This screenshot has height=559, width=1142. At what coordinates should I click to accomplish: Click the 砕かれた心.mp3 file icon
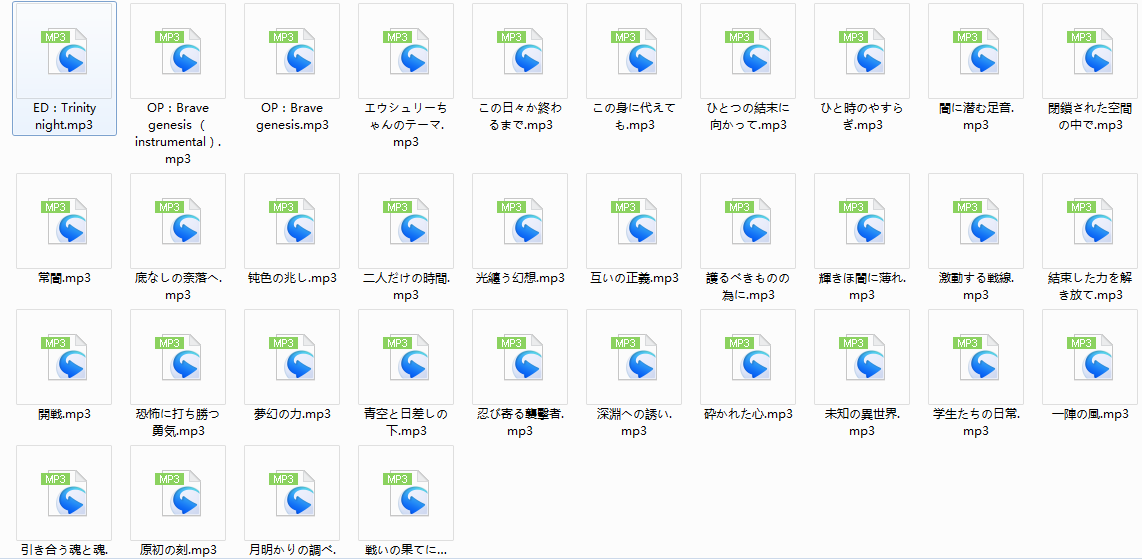pos(748,357)
